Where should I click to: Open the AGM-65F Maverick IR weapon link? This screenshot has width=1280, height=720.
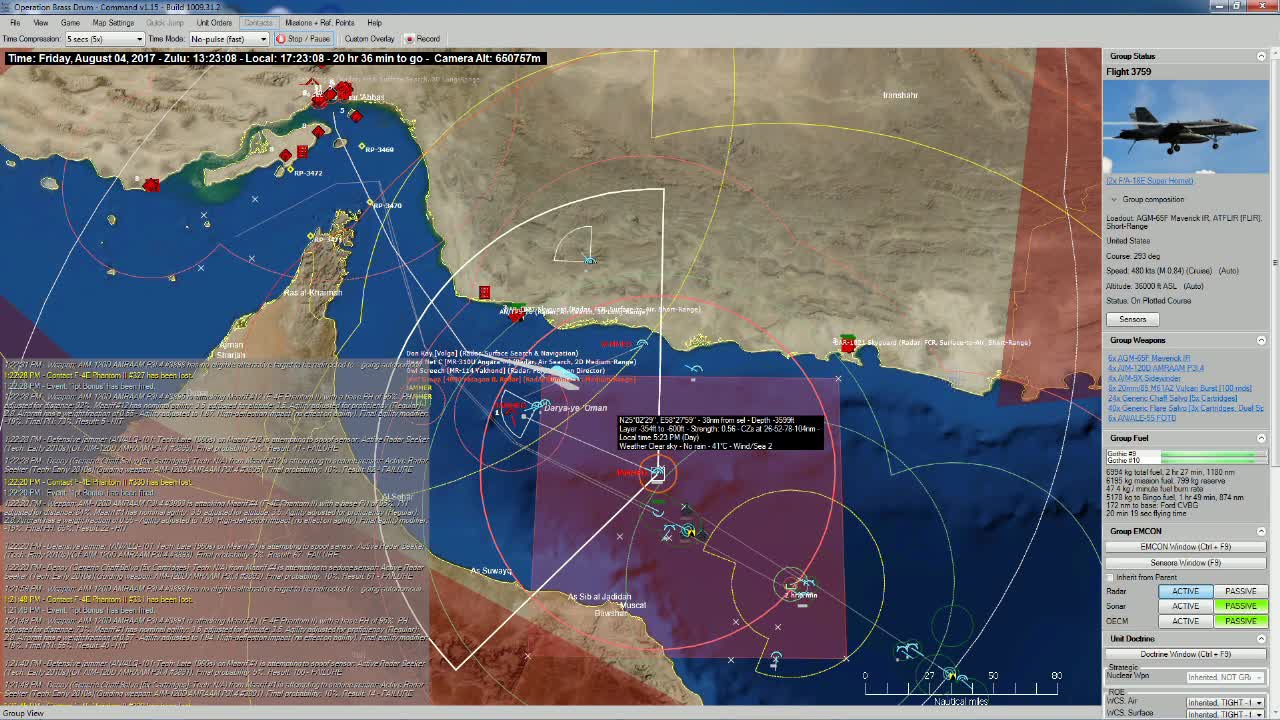pos(1149,358)
